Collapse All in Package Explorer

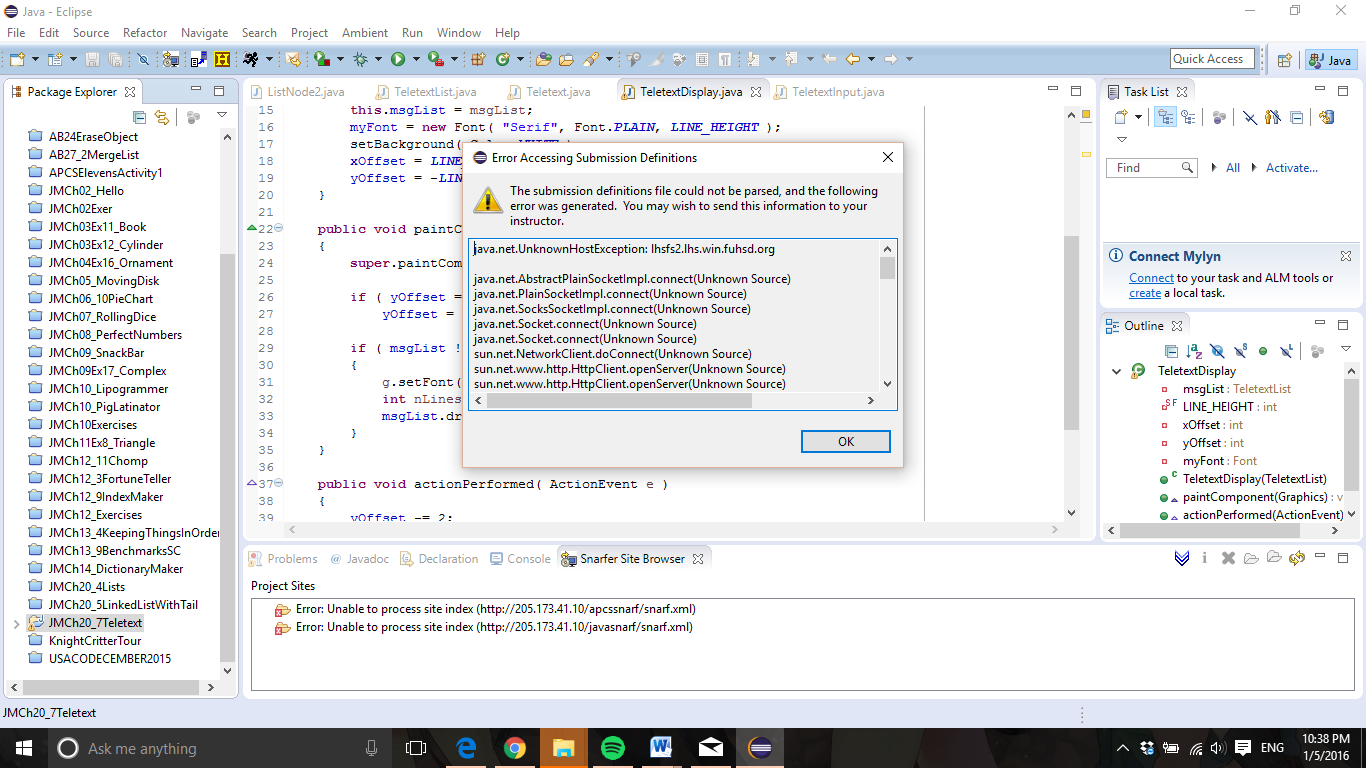140,117
